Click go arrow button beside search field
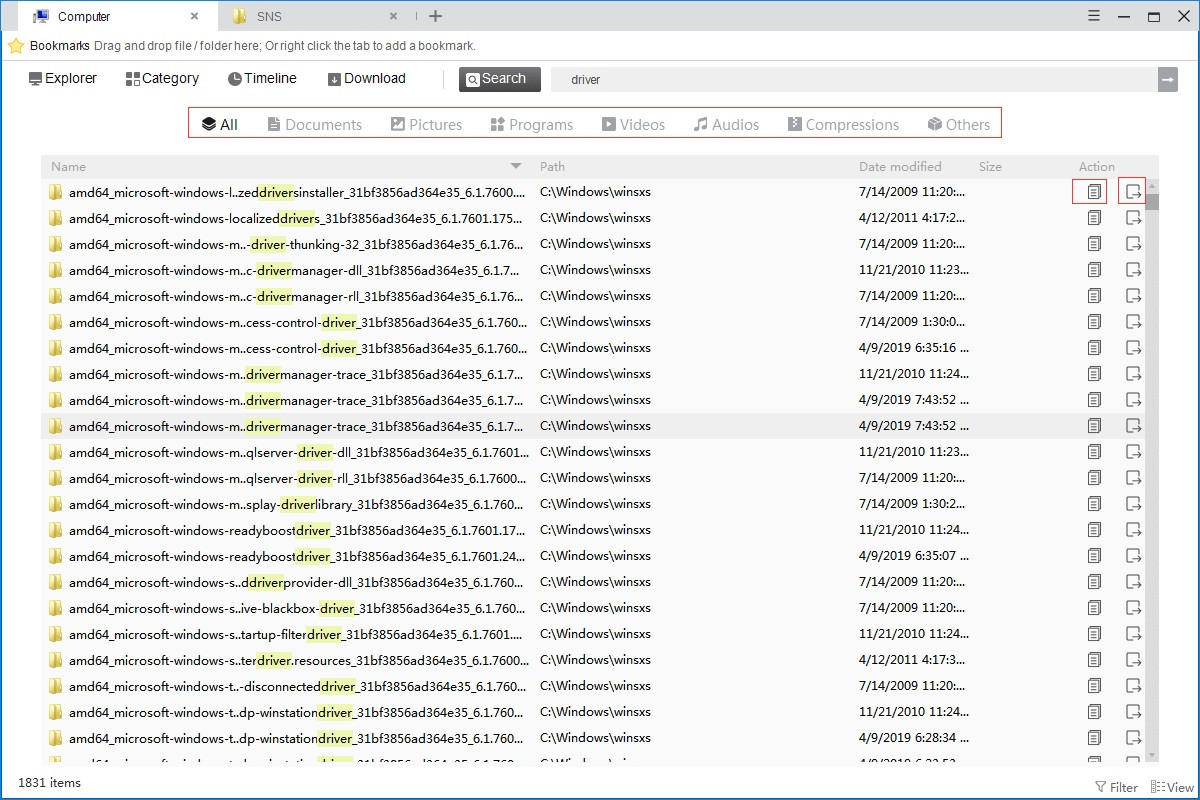Viewport: 1200px width, 800px height. click(x=1167, y=80)
